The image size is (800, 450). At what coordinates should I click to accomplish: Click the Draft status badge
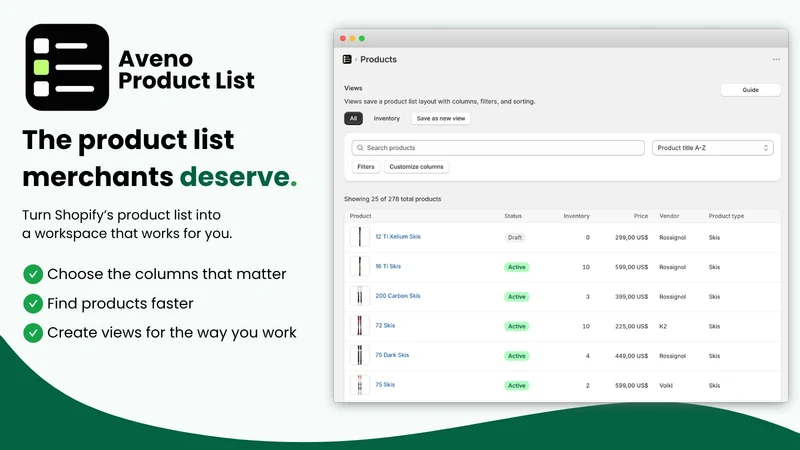[x=515, y=237]
